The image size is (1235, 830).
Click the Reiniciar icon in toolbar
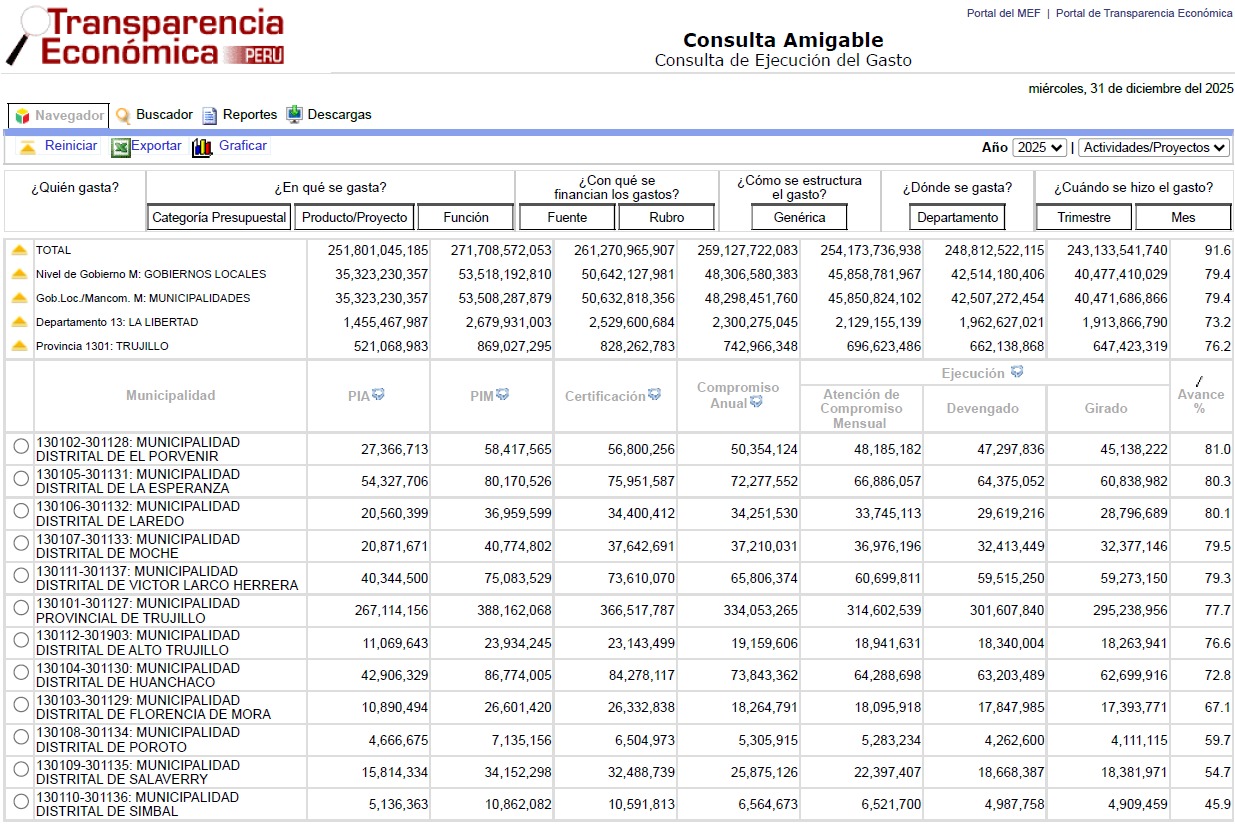(27, 147)
